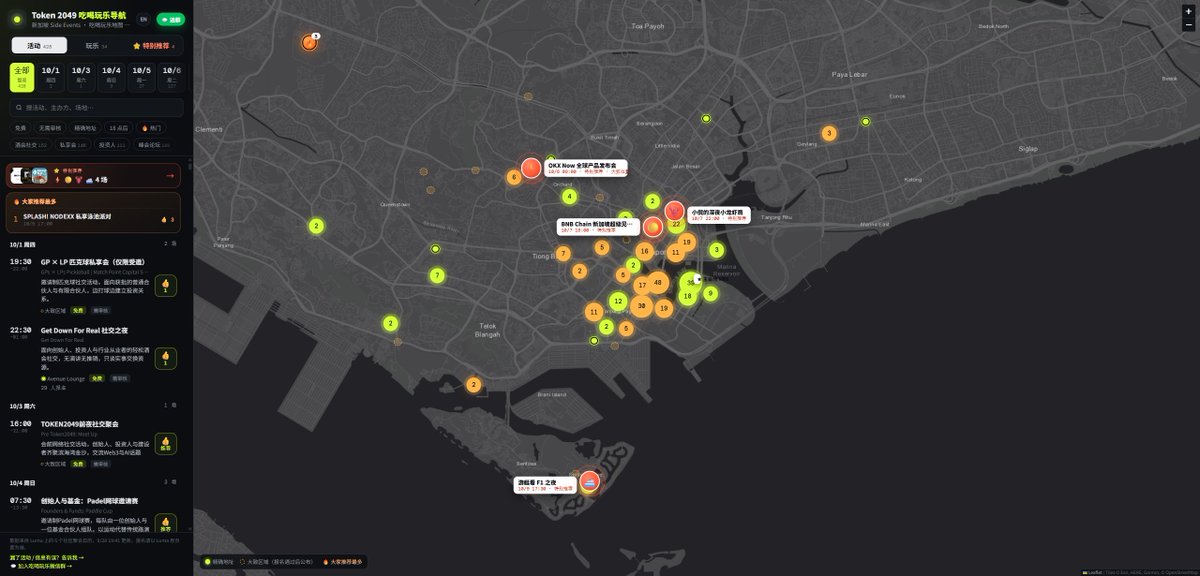Select the 10/1 date filter
The width and height of the screenshot is (1200, 576).
[51, 77]
